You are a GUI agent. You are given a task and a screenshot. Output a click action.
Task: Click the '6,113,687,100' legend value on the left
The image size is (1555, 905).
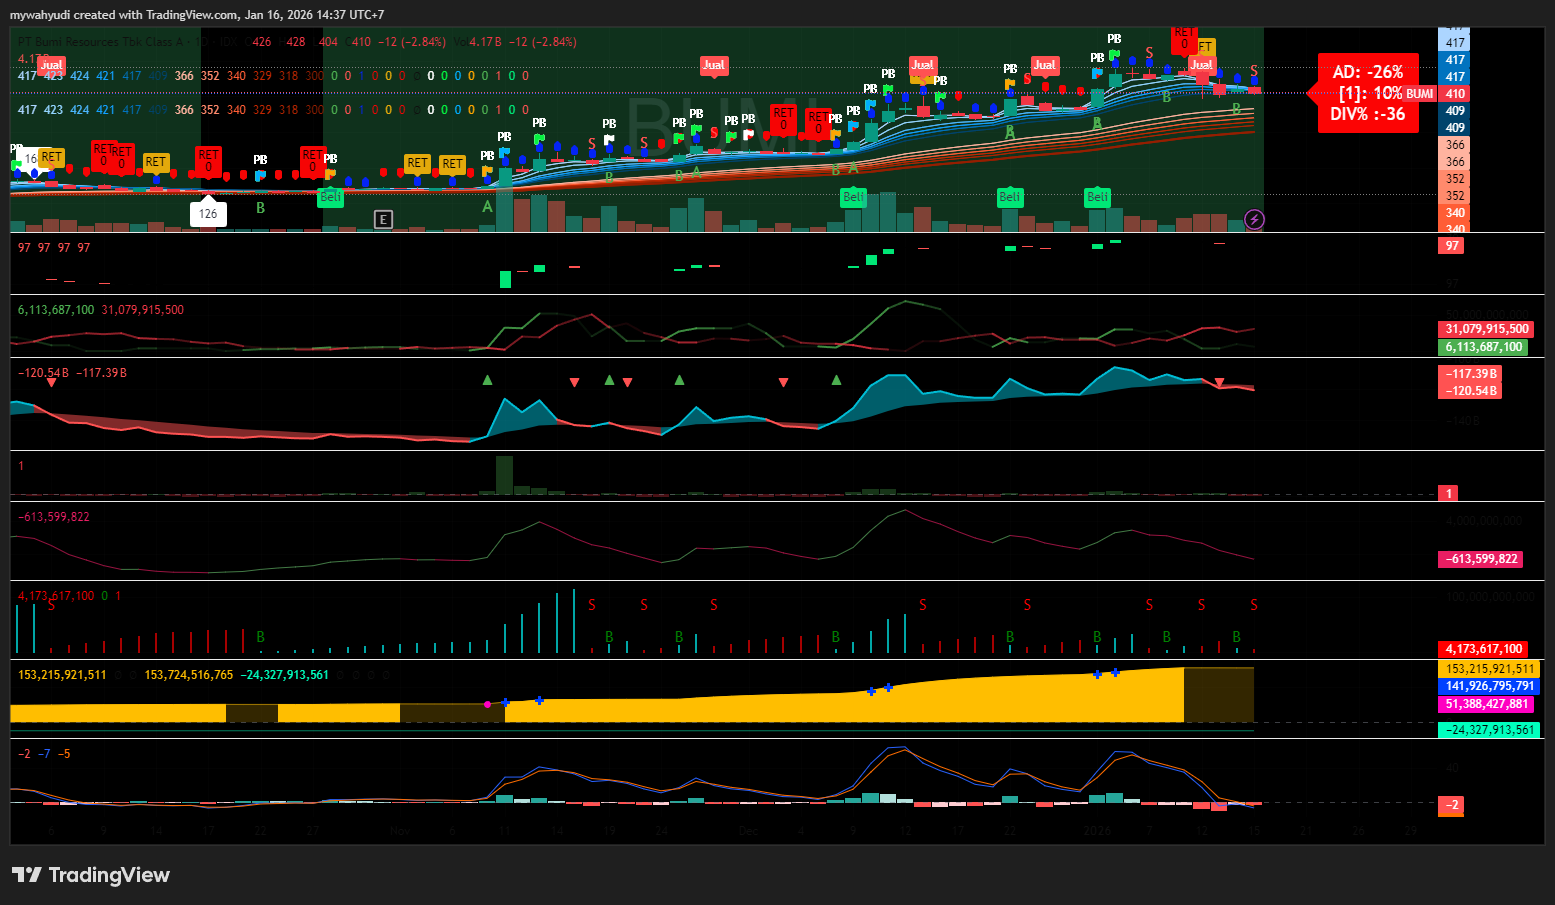[56, 310]
